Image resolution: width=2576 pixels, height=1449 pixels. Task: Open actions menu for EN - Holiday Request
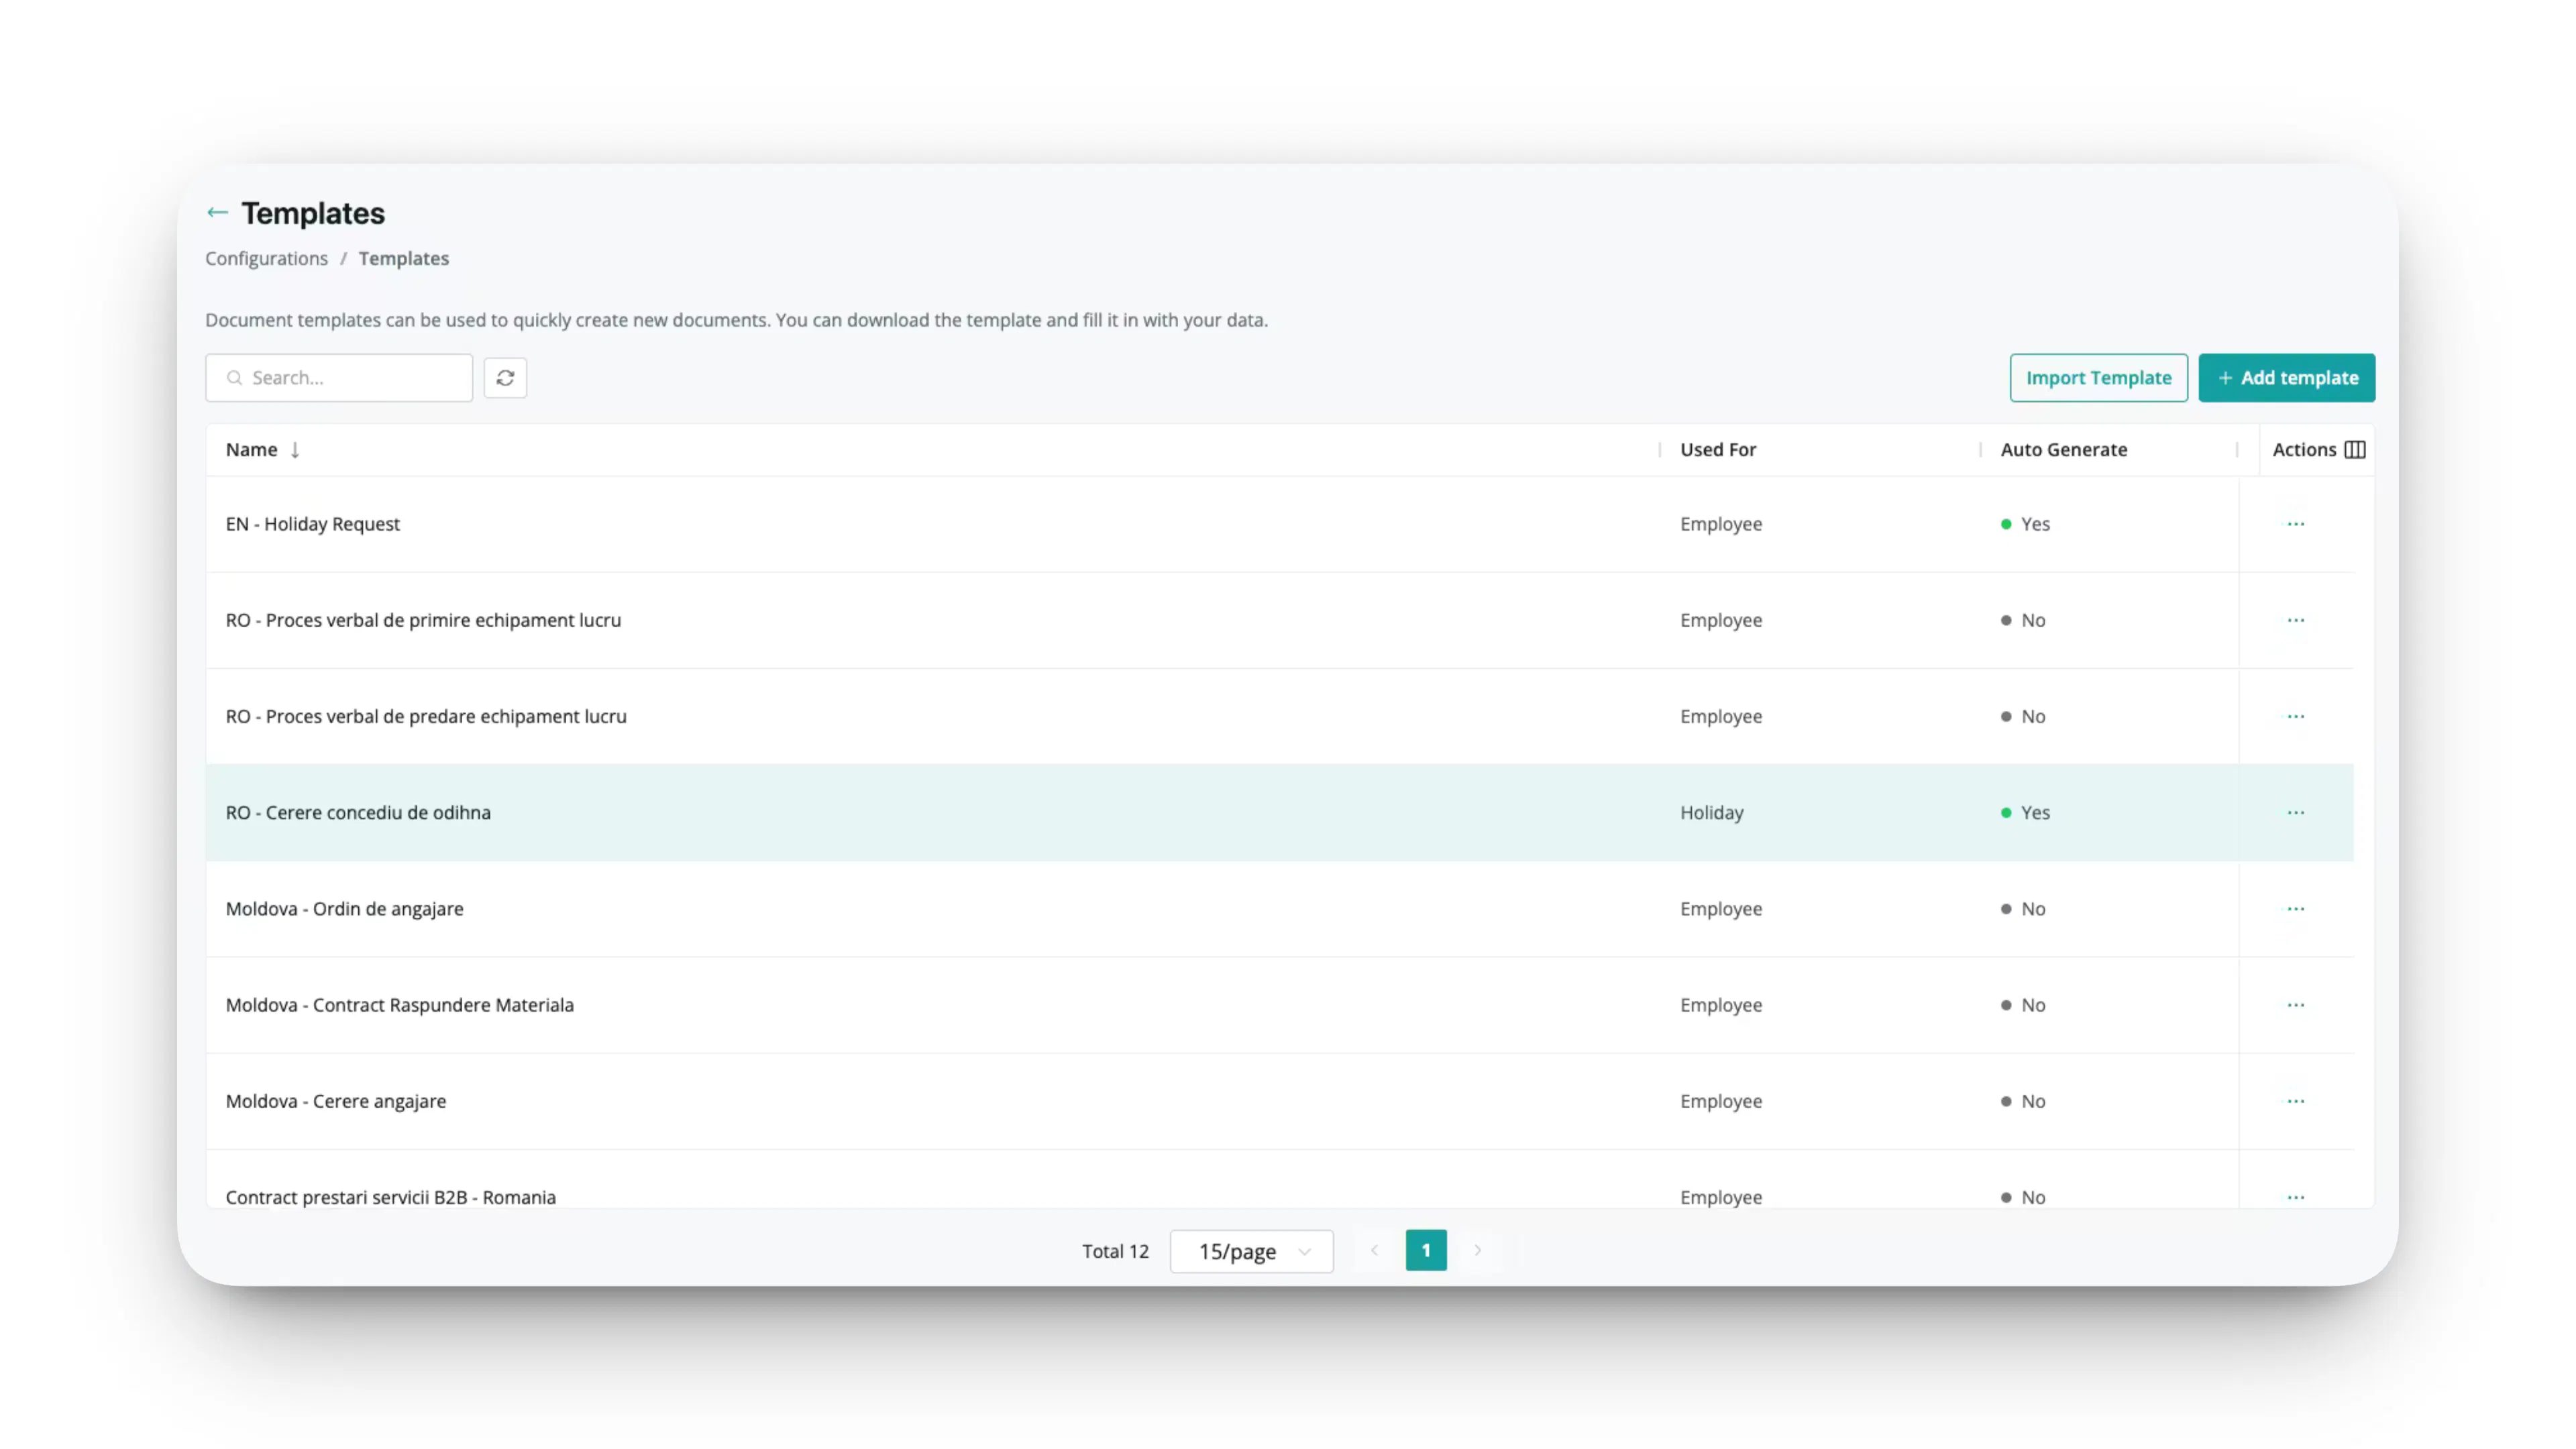point(2295,524)
